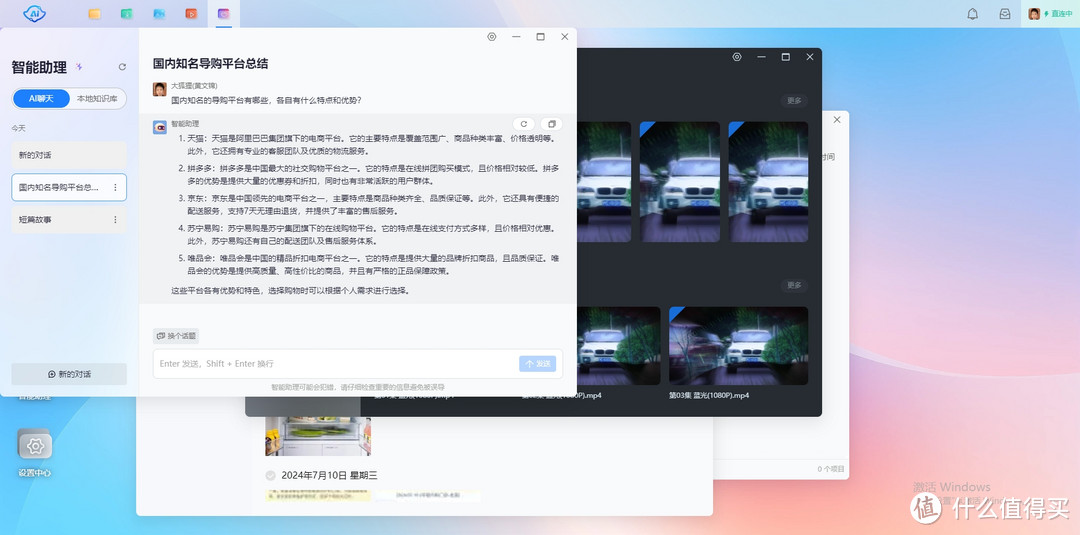Maximize the 智能助理 assistant window

click(x=540, y=37)
